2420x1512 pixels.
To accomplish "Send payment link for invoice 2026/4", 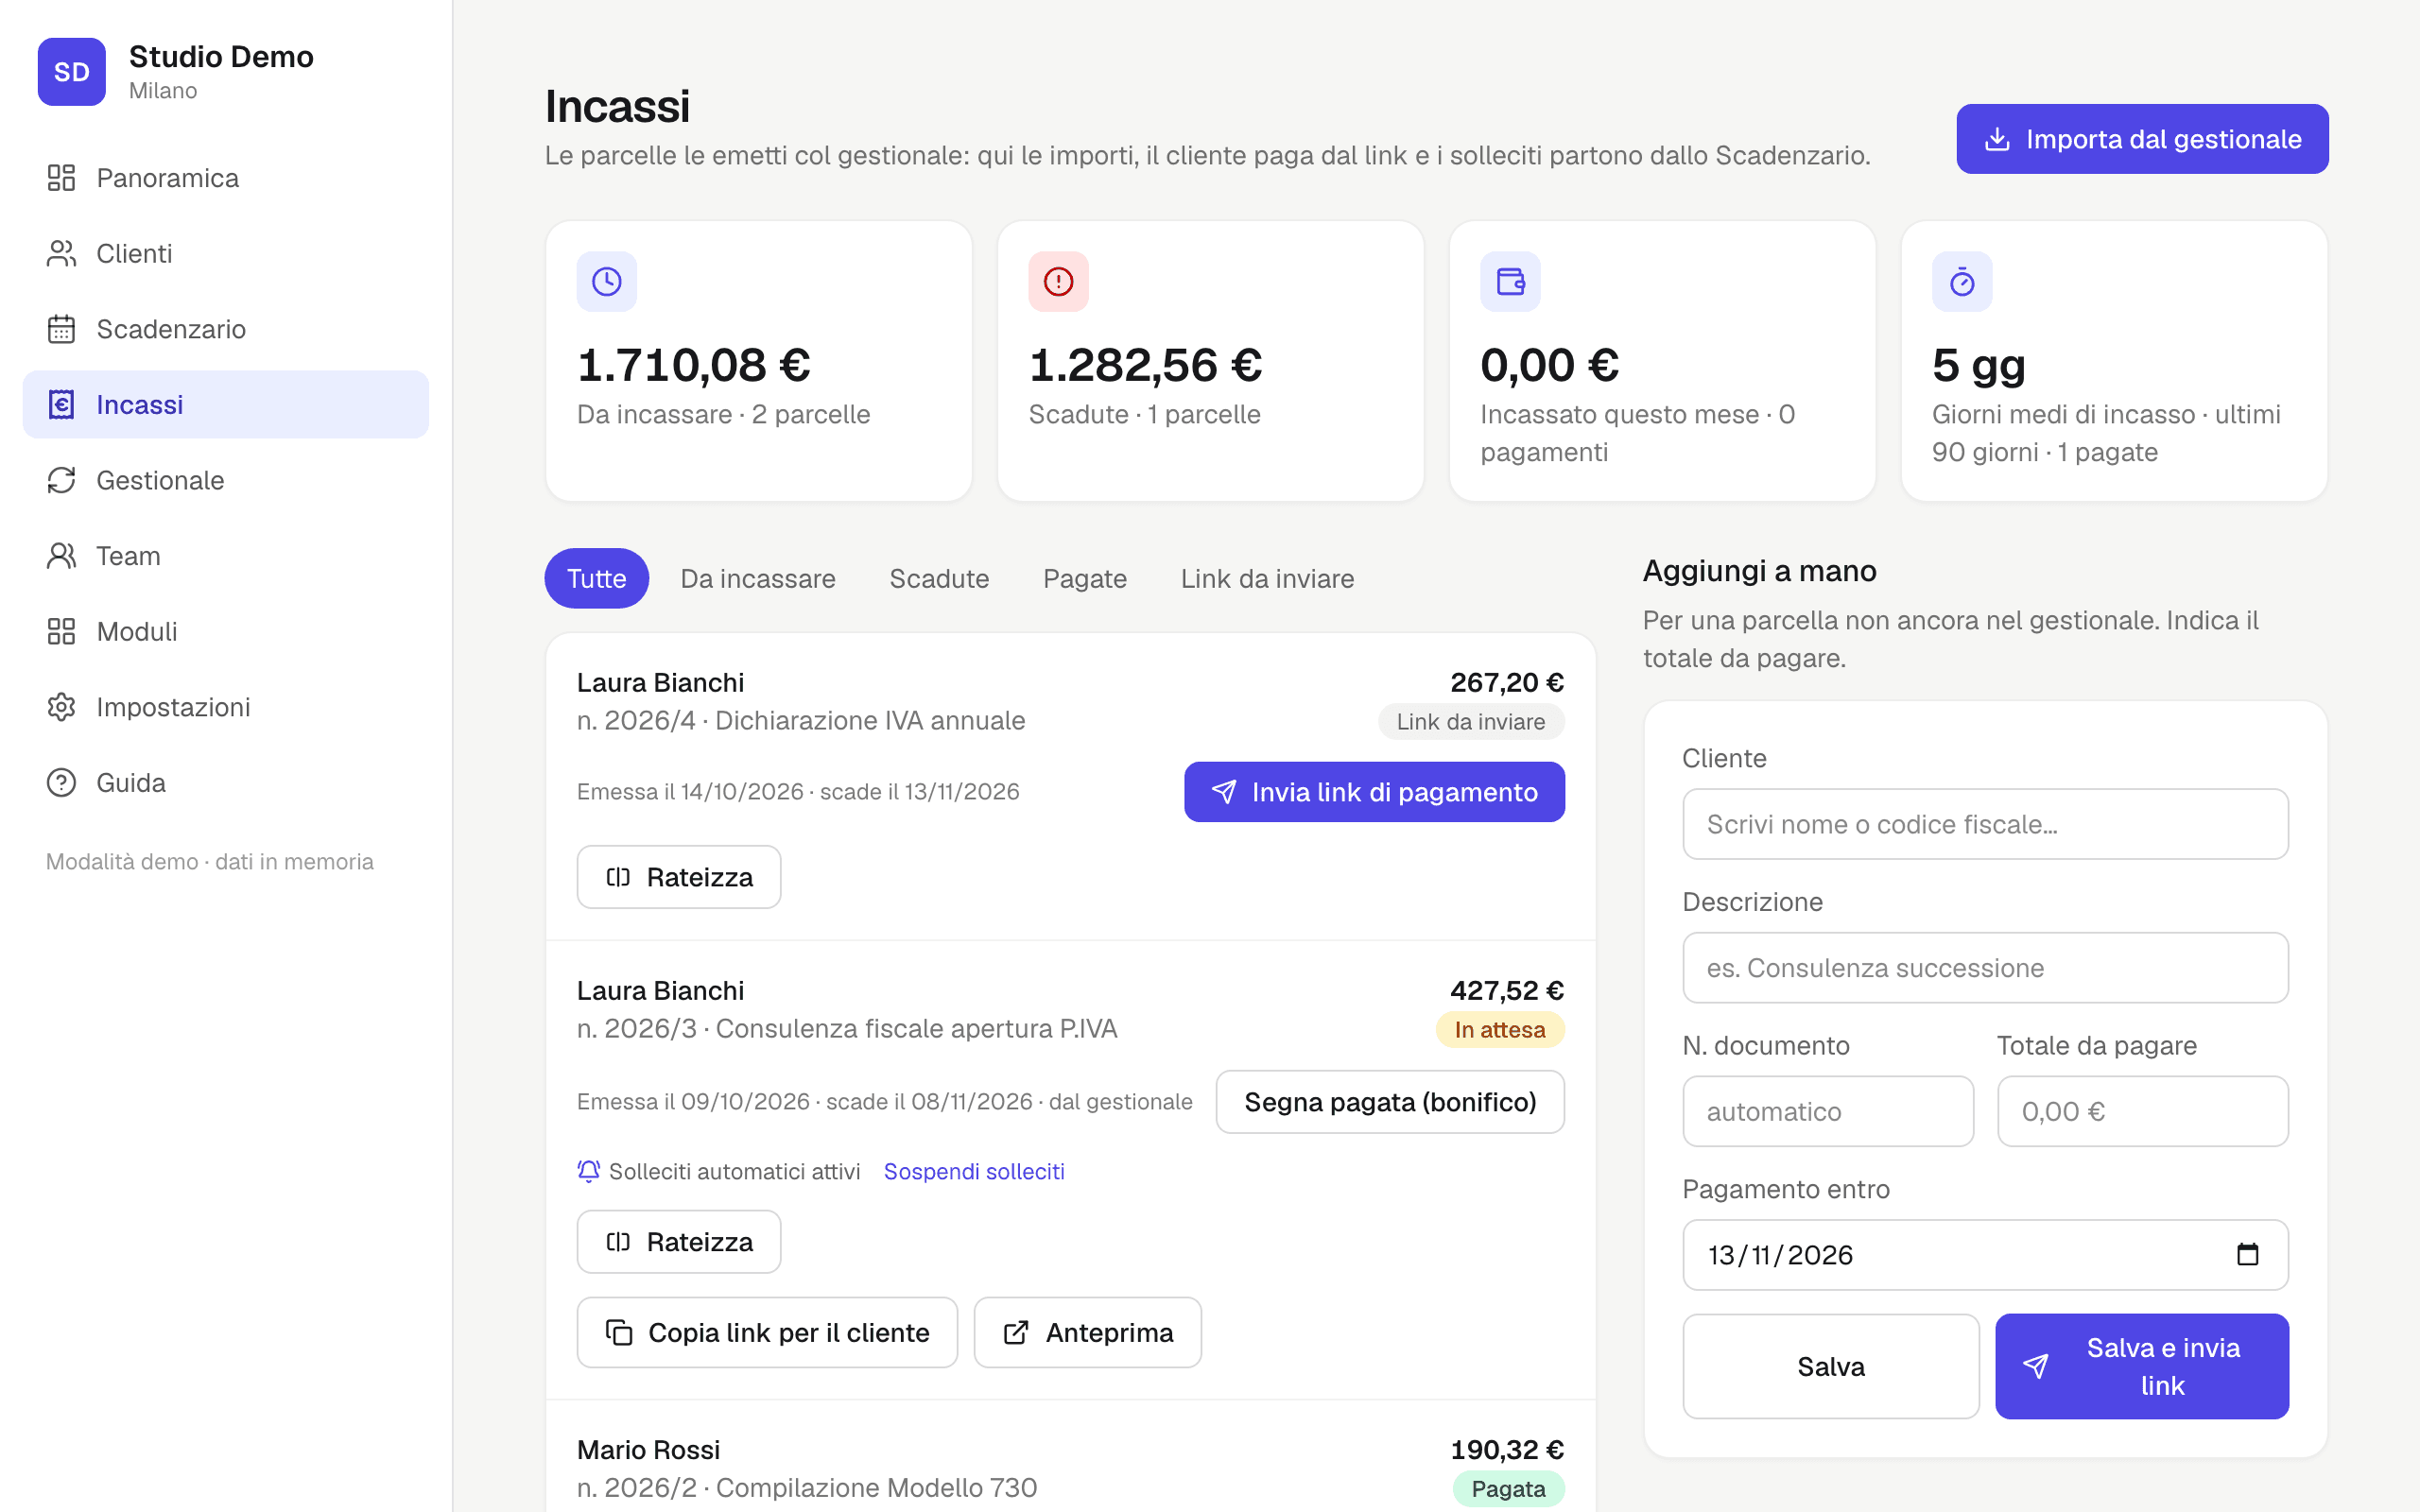I will click(1374, 792).
